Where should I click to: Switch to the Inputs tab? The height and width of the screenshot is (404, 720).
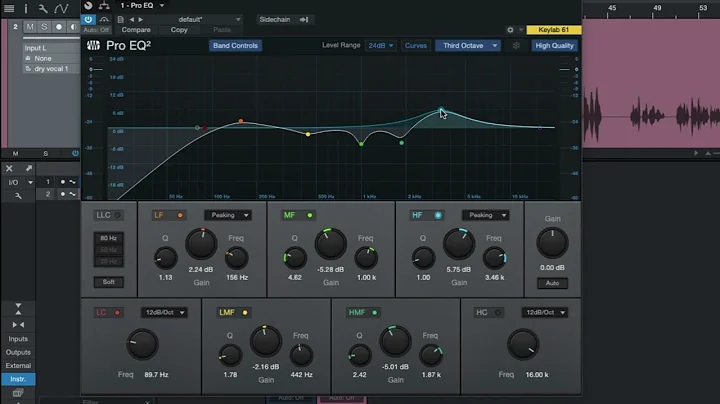18,339
